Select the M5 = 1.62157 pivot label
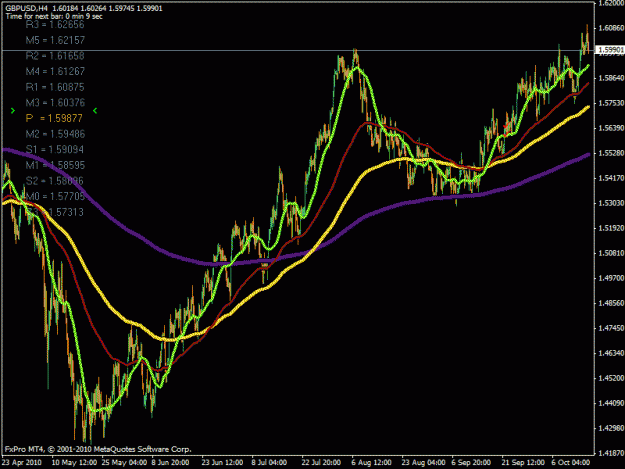Image resolution: width=625 pixels, height=469 pixels. coord(55,40)
